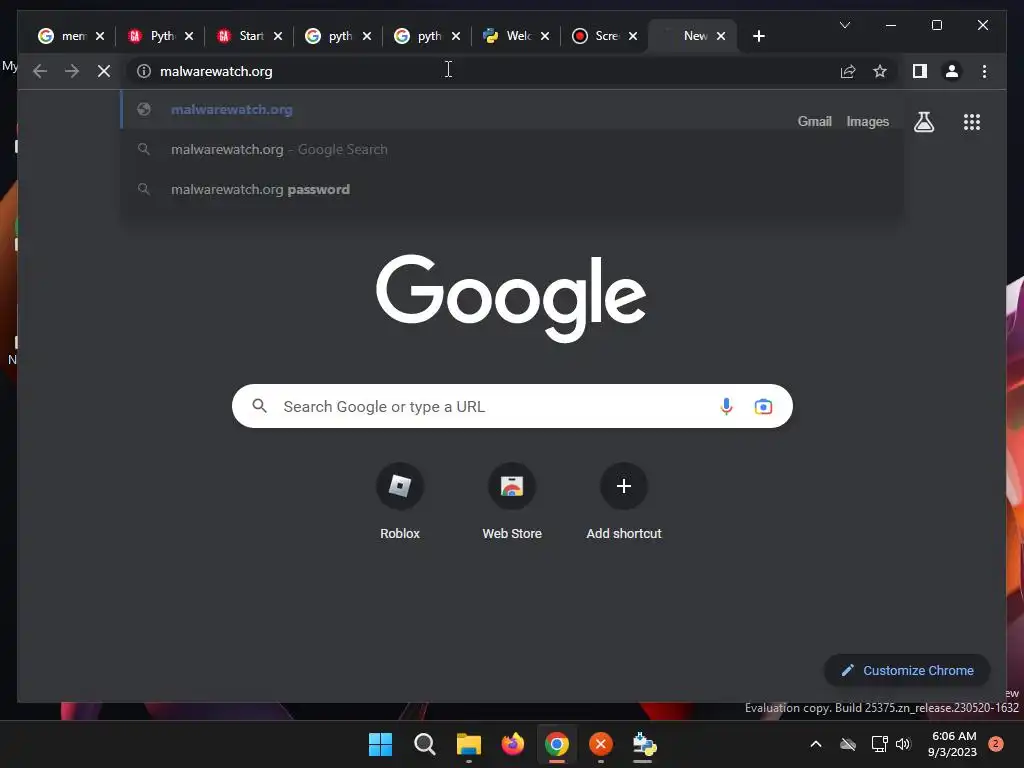Screen dimensions: 1024x768
Task: Share this page icon
Action: tap(848, 71)
